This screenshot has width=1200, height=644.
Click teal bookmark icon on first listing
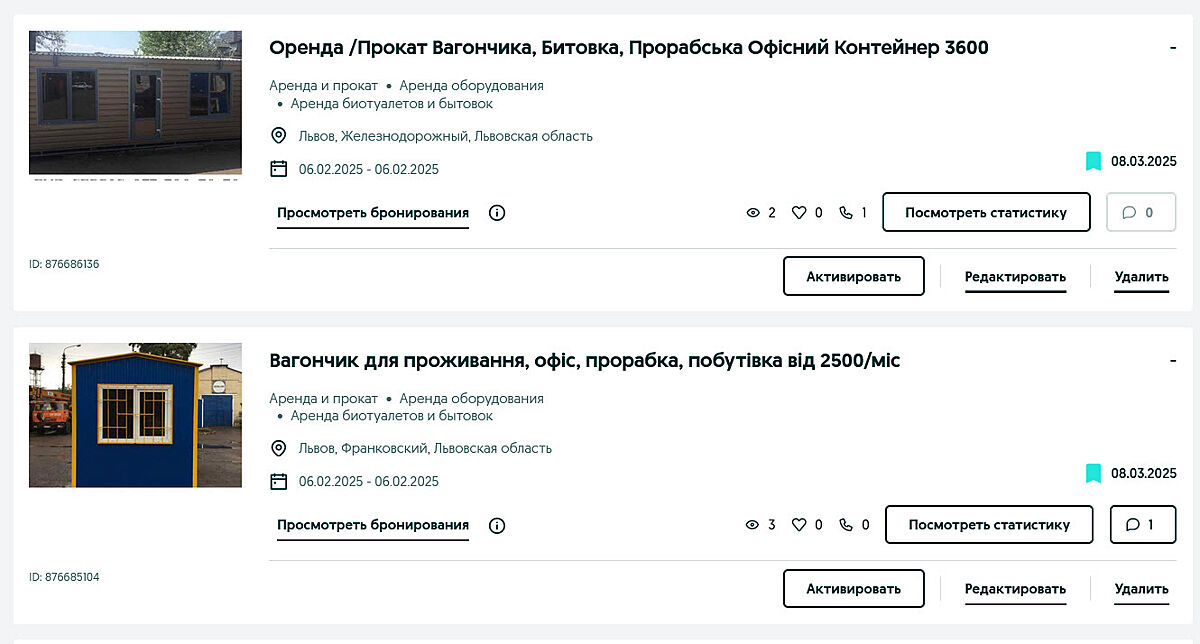pyautogui.click(x=1094, y=161)
